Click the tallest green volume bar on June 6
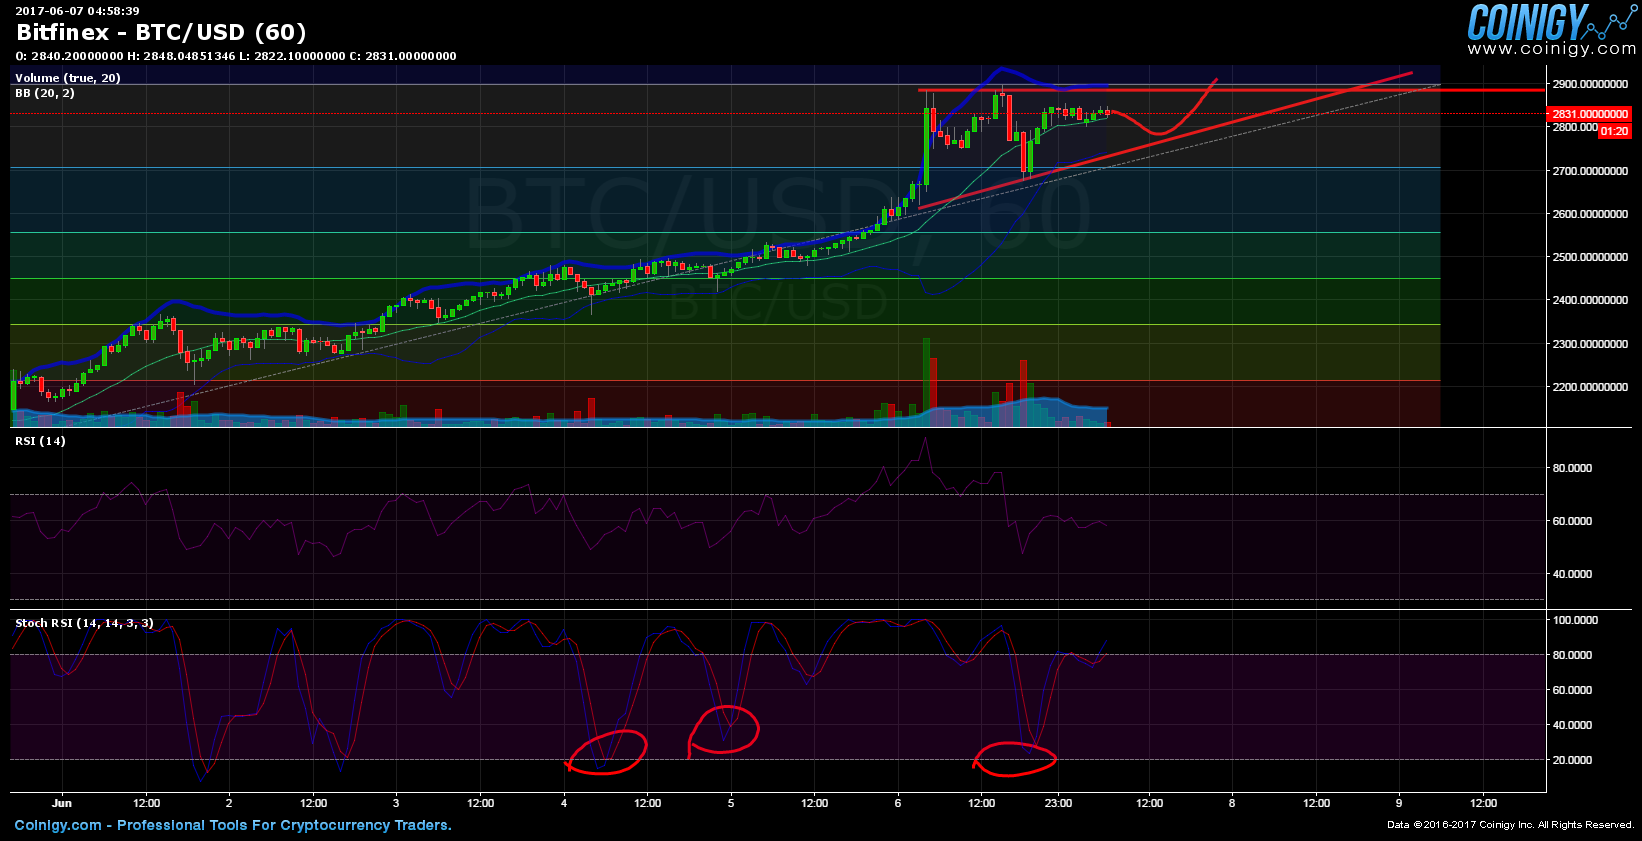The image size is (1642, 841). tap(926, 382)
